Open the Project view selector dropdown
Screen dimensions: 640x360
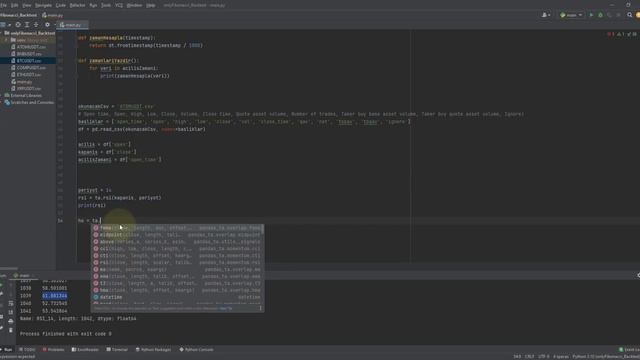5,25
